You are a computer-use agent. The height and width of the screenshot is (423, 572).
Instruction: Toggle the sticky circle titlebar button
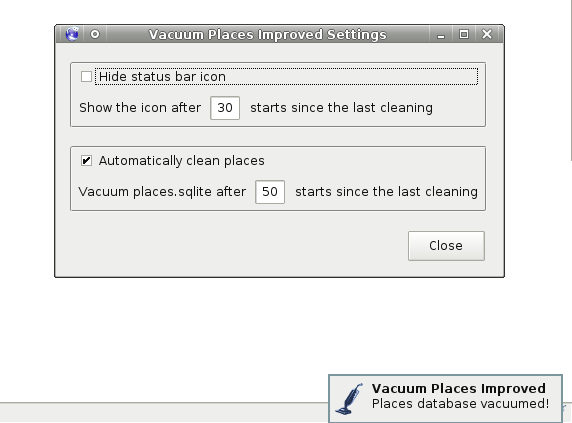(x=95, y=34)
